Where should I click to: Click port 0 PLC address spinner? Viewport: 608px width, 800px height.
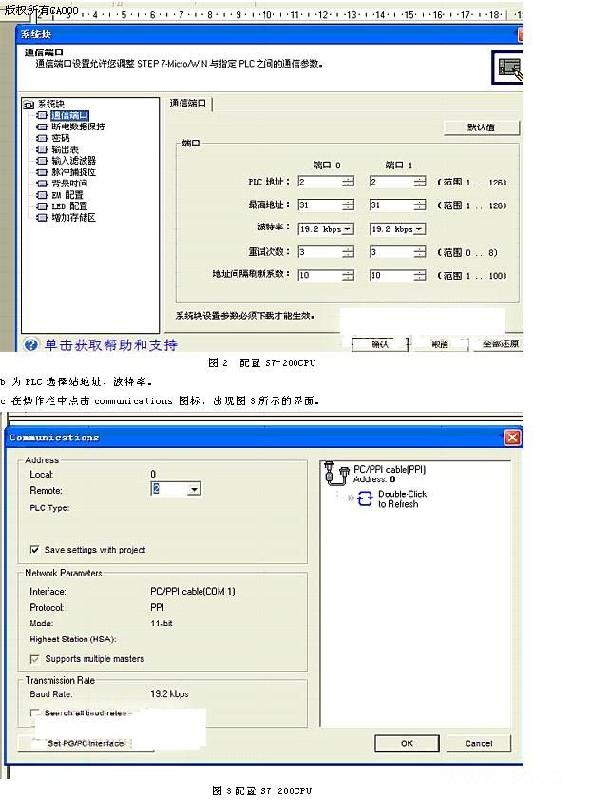click(347, 182)
